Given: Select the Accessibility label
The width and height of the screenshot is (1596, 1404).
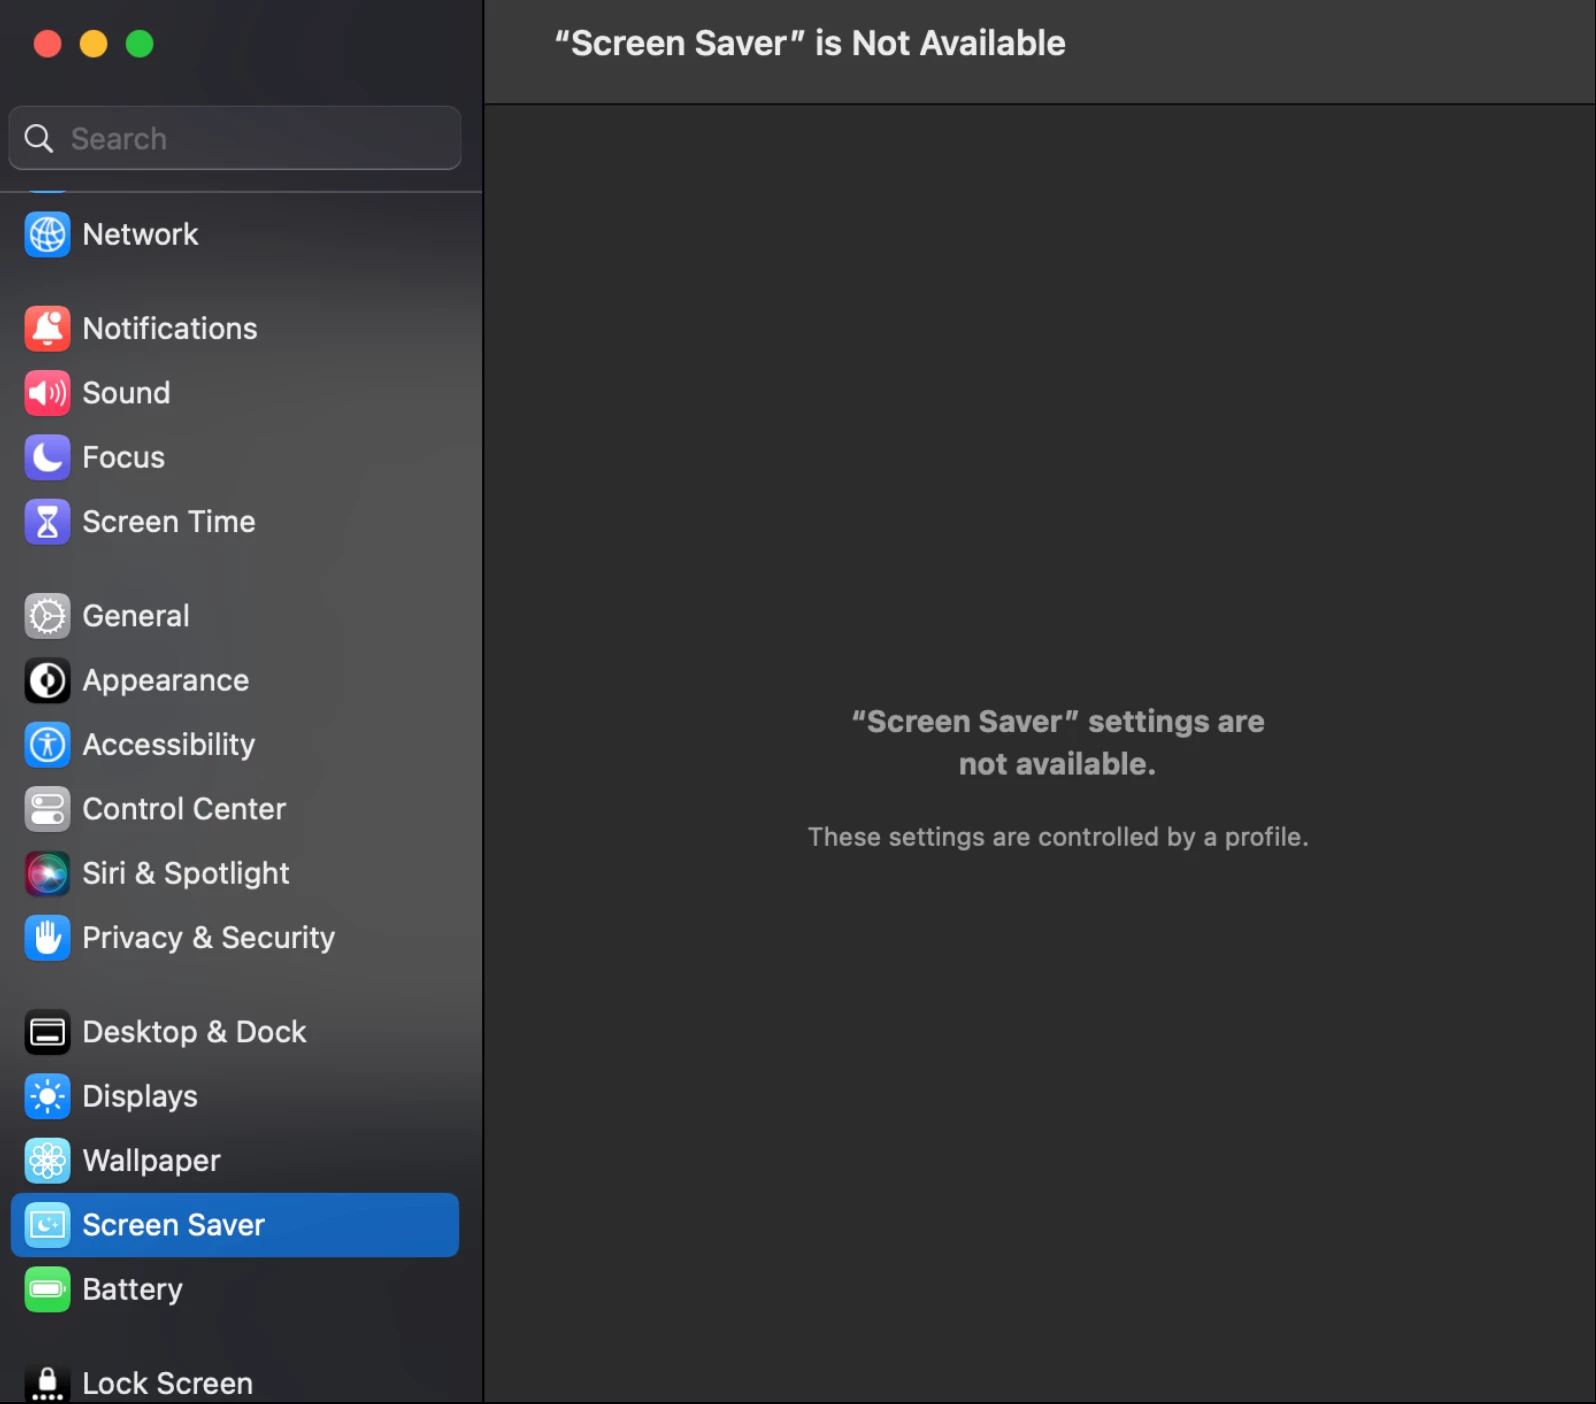Looking at the screenshot, I should pyautogui.click(x=169, y=745).
